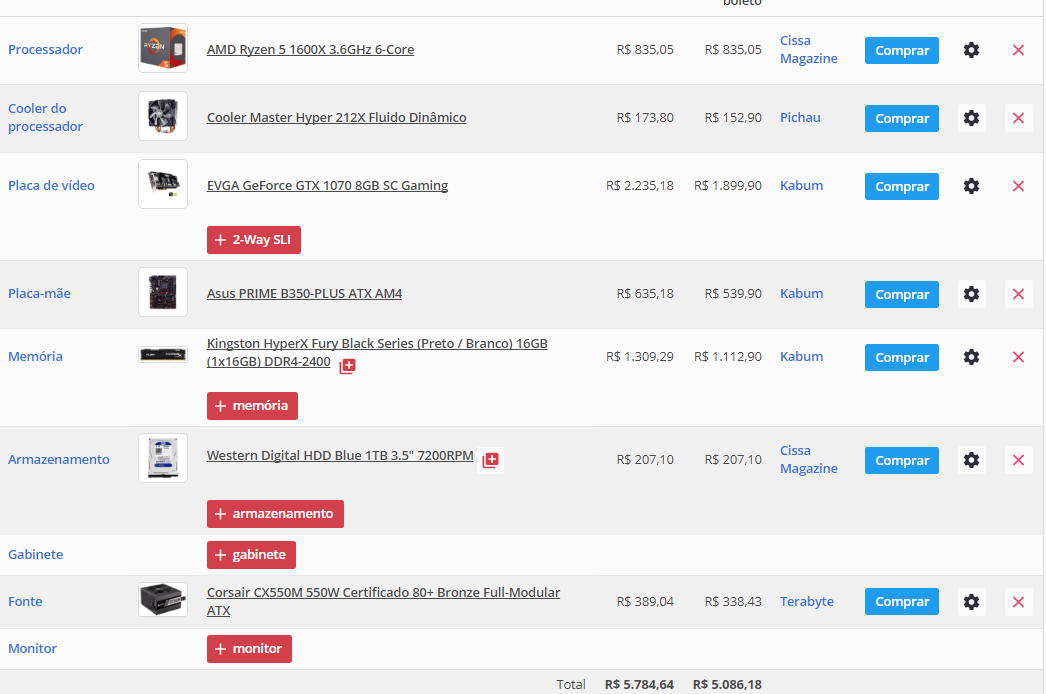The height and width of the screenshot is (694, 1046).
Task: Open the Armazenamento category link
Action: click(x=59, y=459)
